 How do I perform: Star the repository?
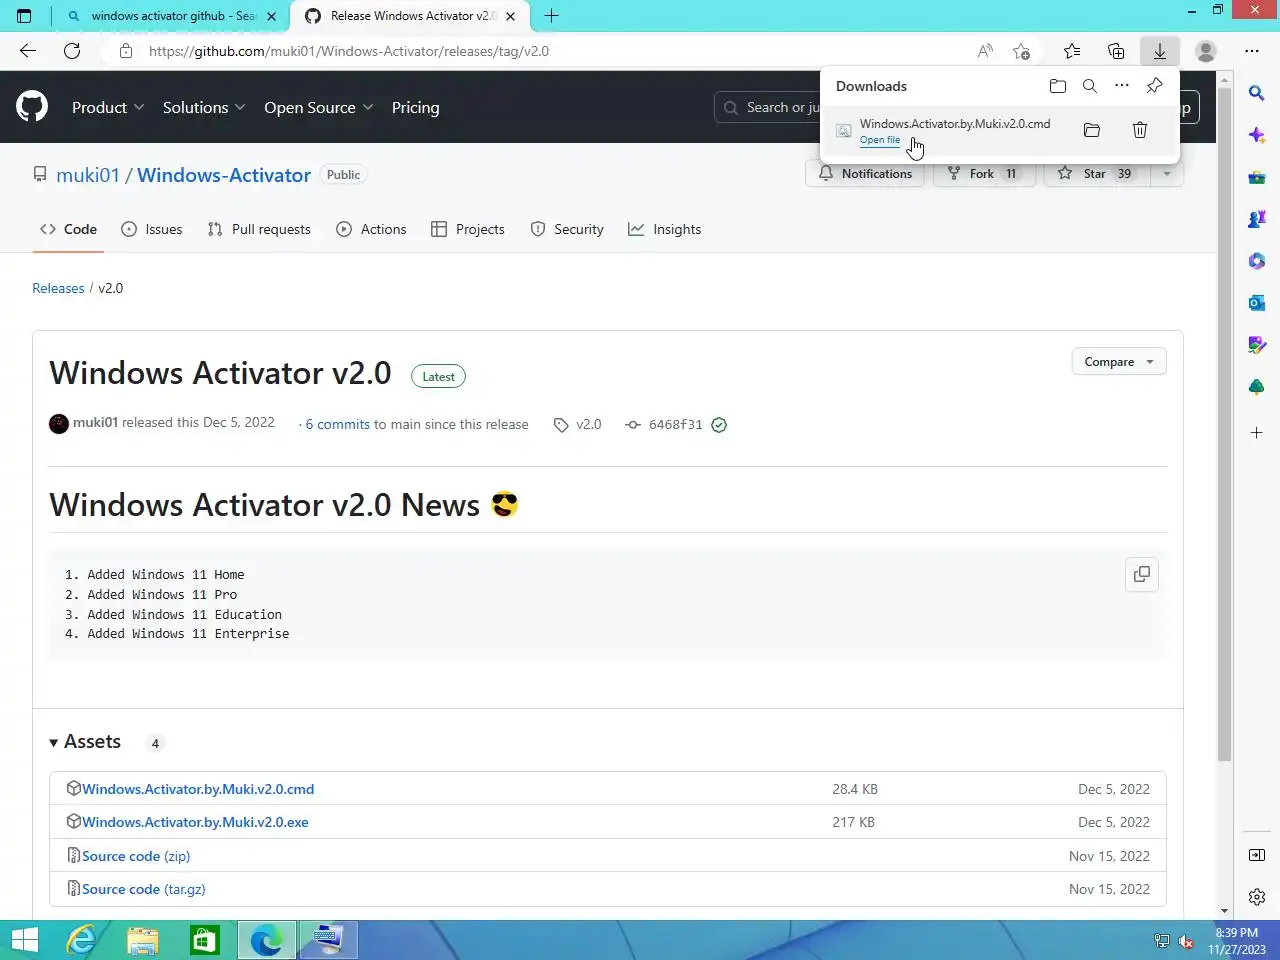click(x=1097, y=174)
